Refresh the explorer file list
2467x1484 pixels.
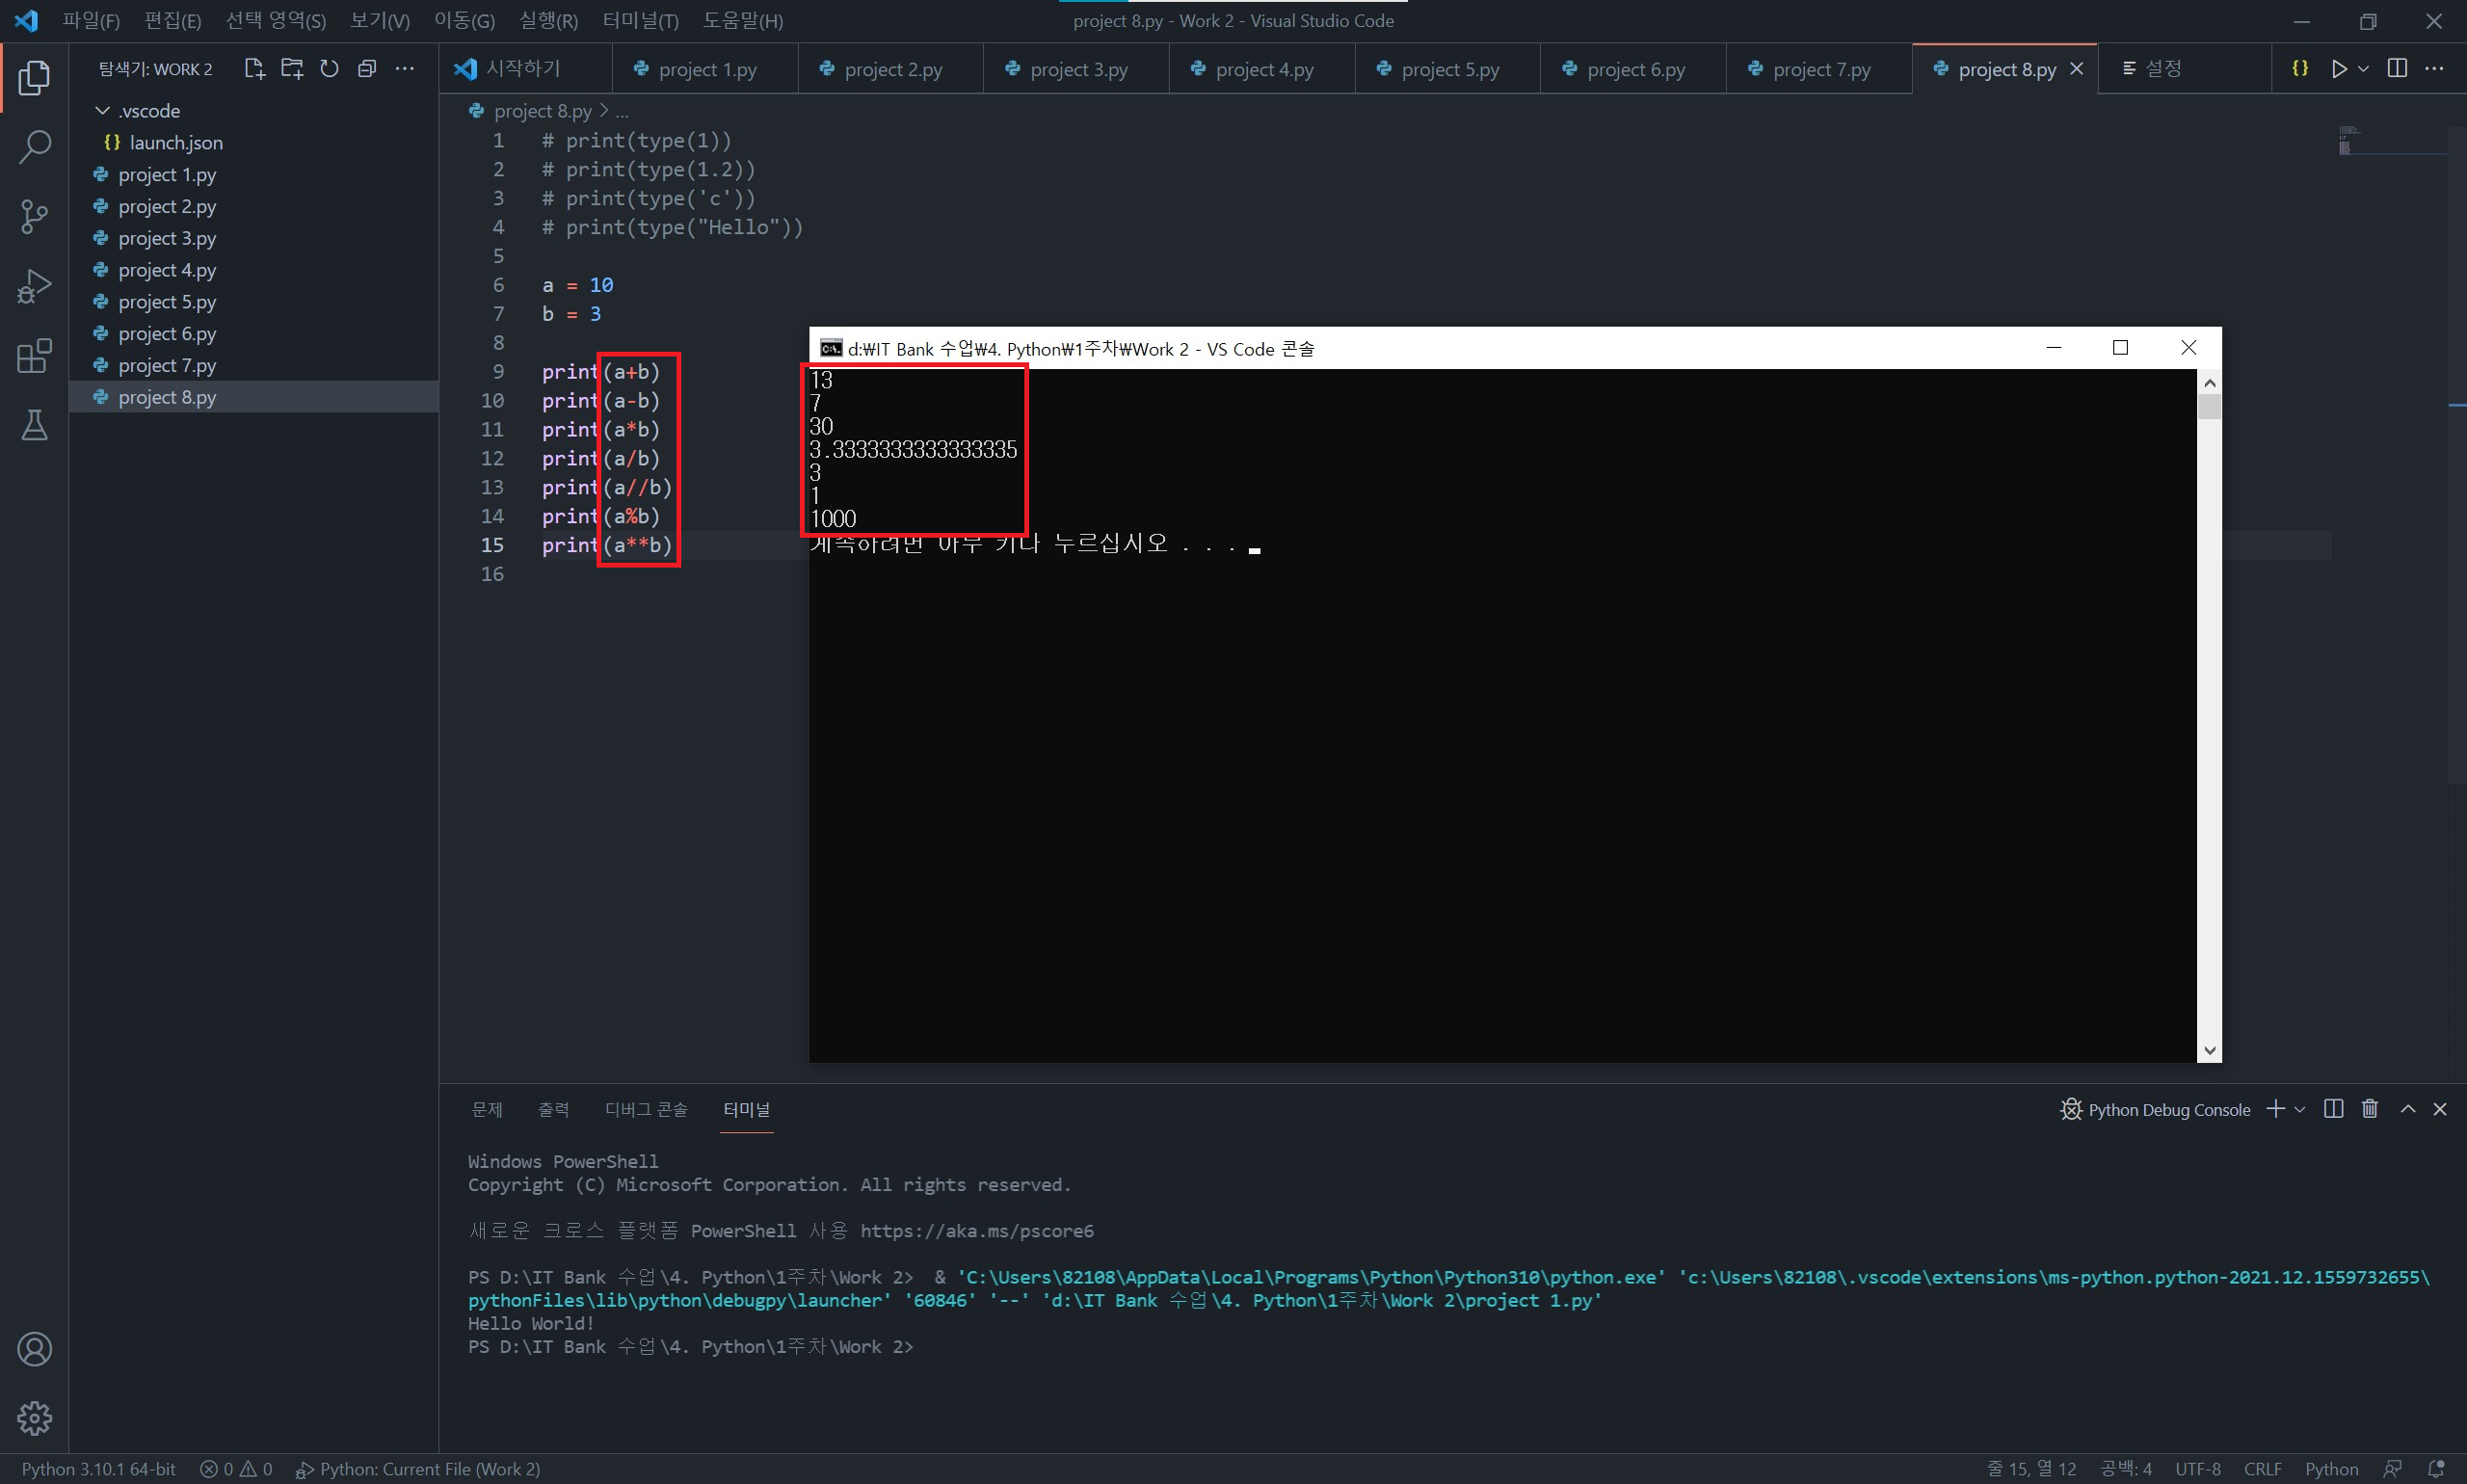tap(329, 69)
